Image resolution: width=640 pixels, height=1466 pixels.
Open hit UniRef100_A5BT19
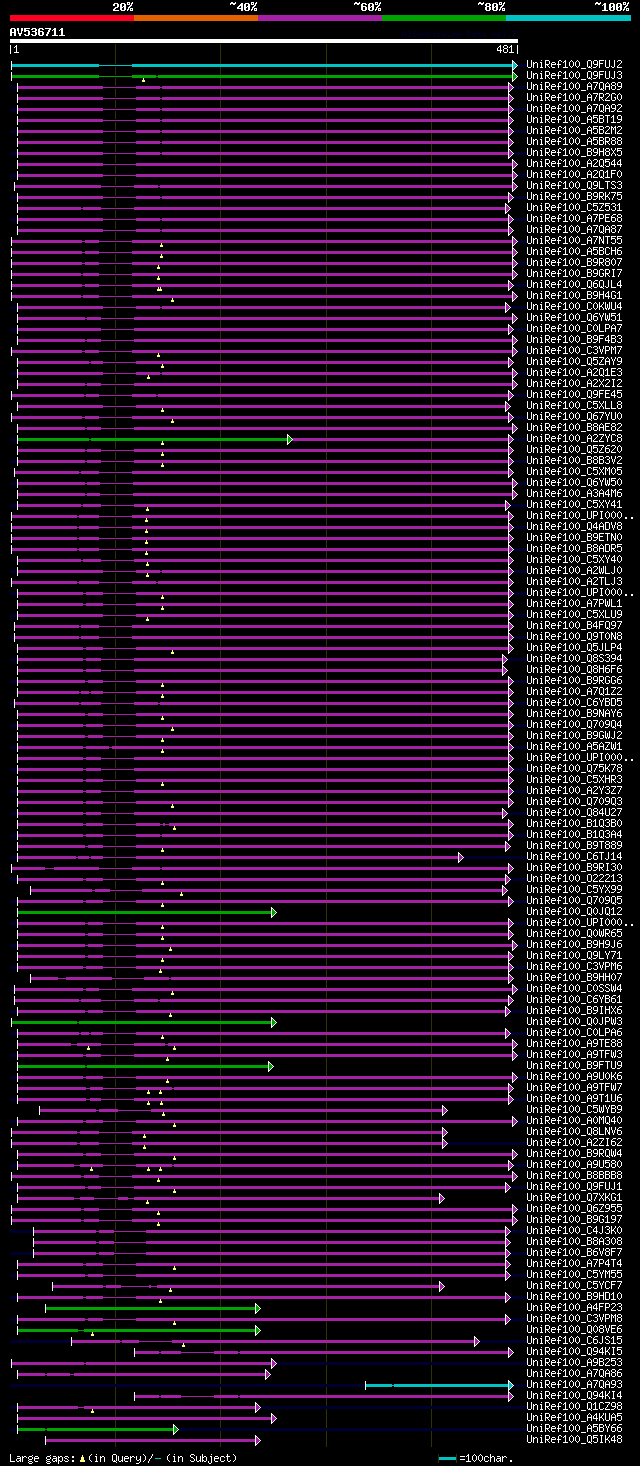tap(575, 119)
